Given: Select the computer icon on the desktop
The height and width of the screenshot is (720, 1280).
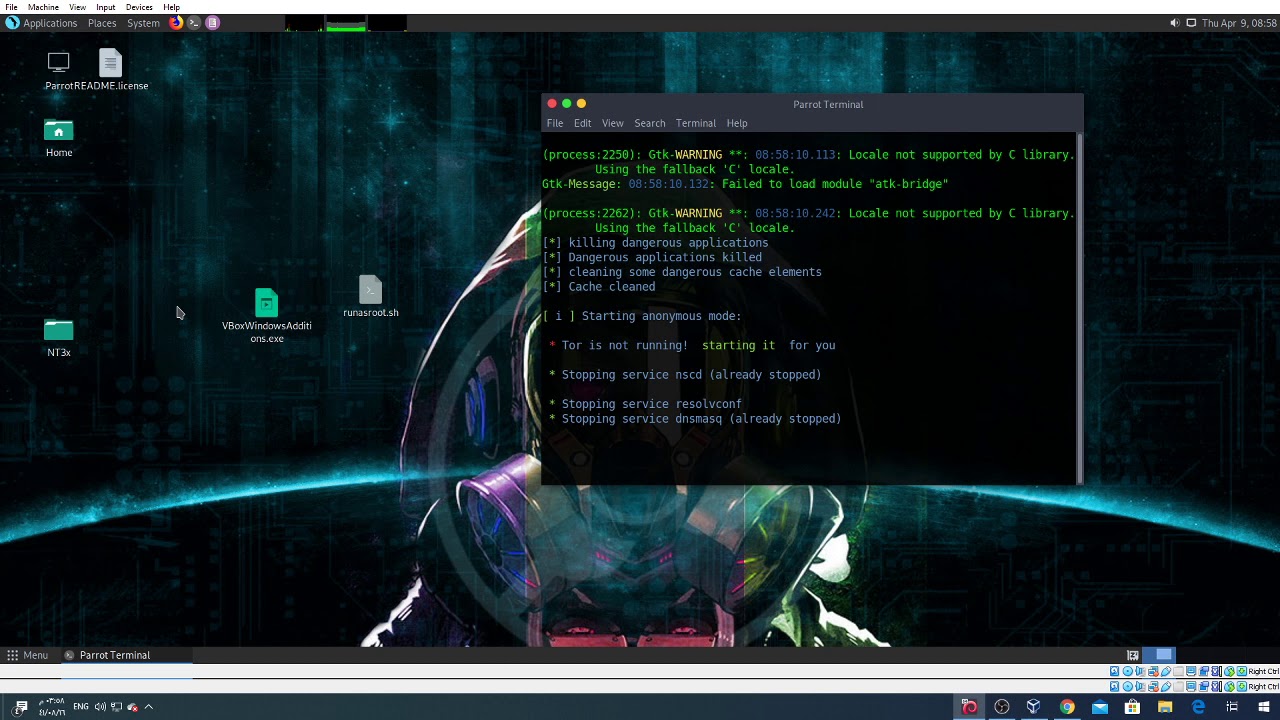Looking at the screenshot, I should click(x=59, y=62).
